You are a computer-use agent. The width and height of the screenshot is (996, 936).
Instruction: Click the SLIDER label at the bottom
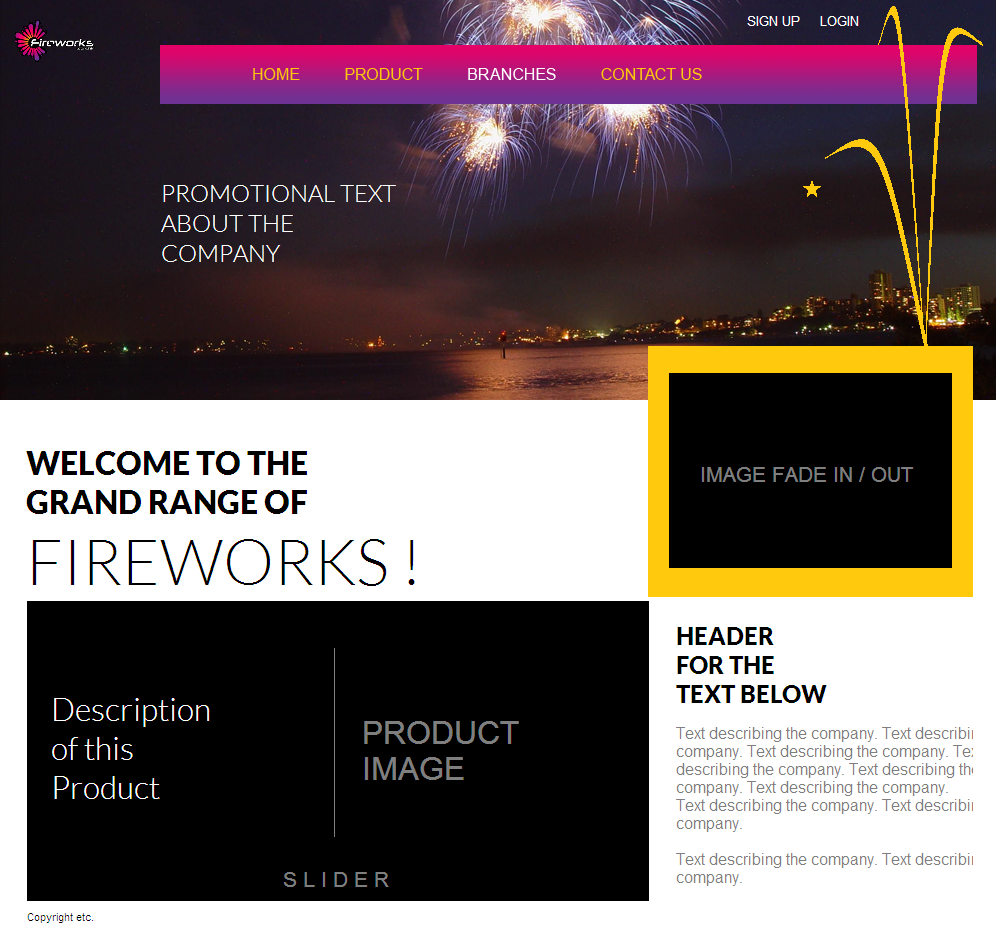tap(337, 880)
